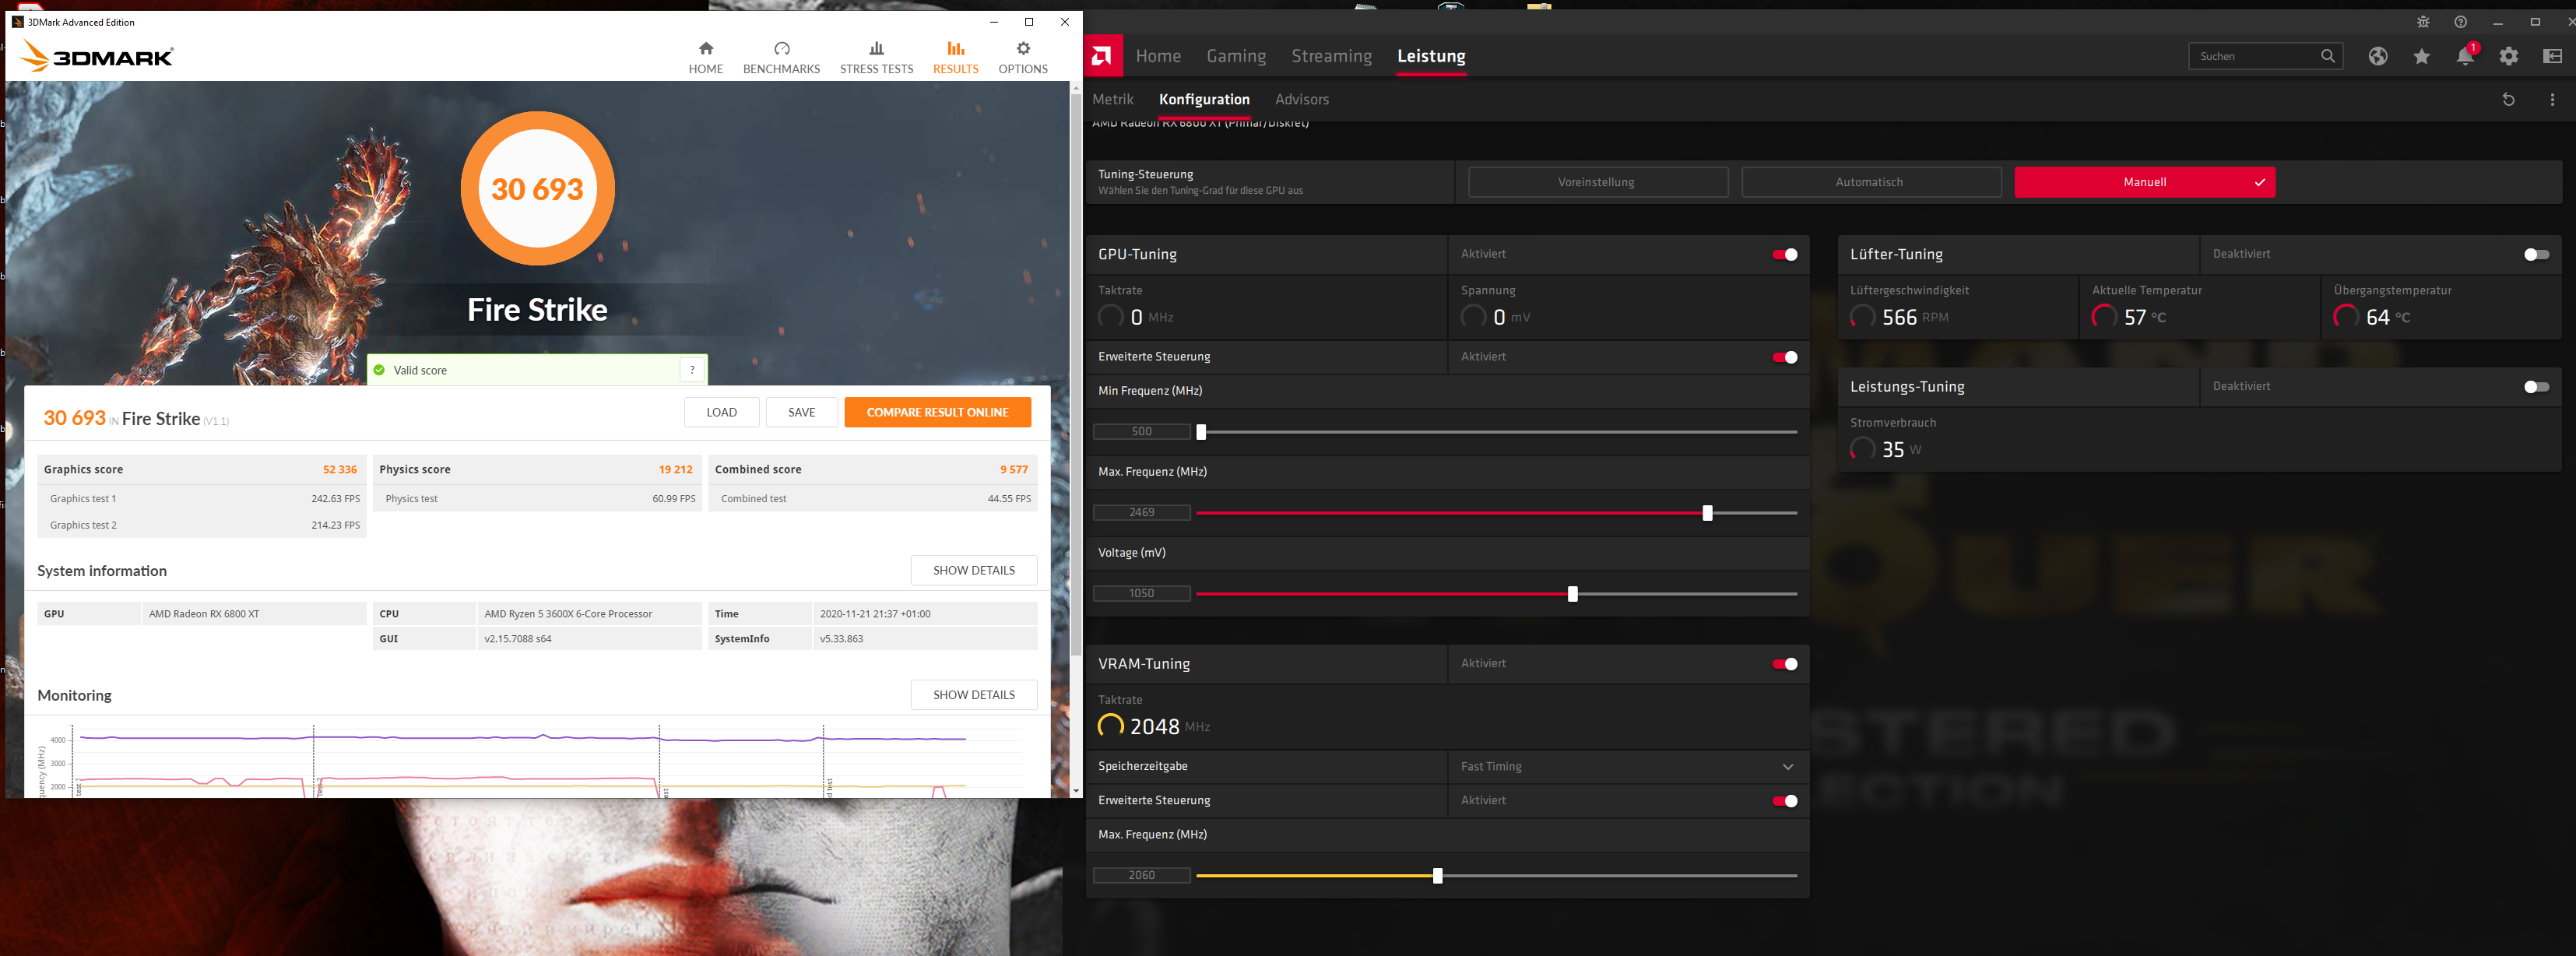This screenshot has width=2576, height=956.
Task: Expand the Speicherzeitgabe Fast Timing dropdown
Action: click(x=1787, y=767)
